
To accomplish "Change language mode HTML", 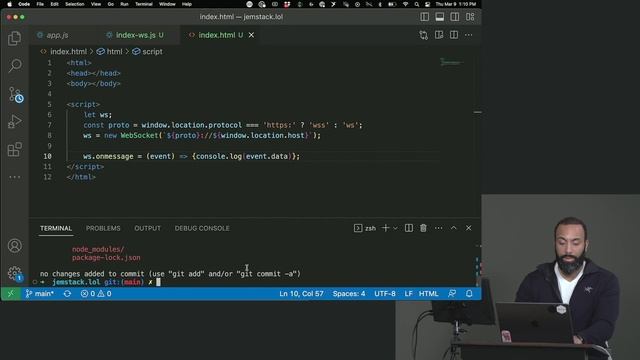I will tap(429, 293).
